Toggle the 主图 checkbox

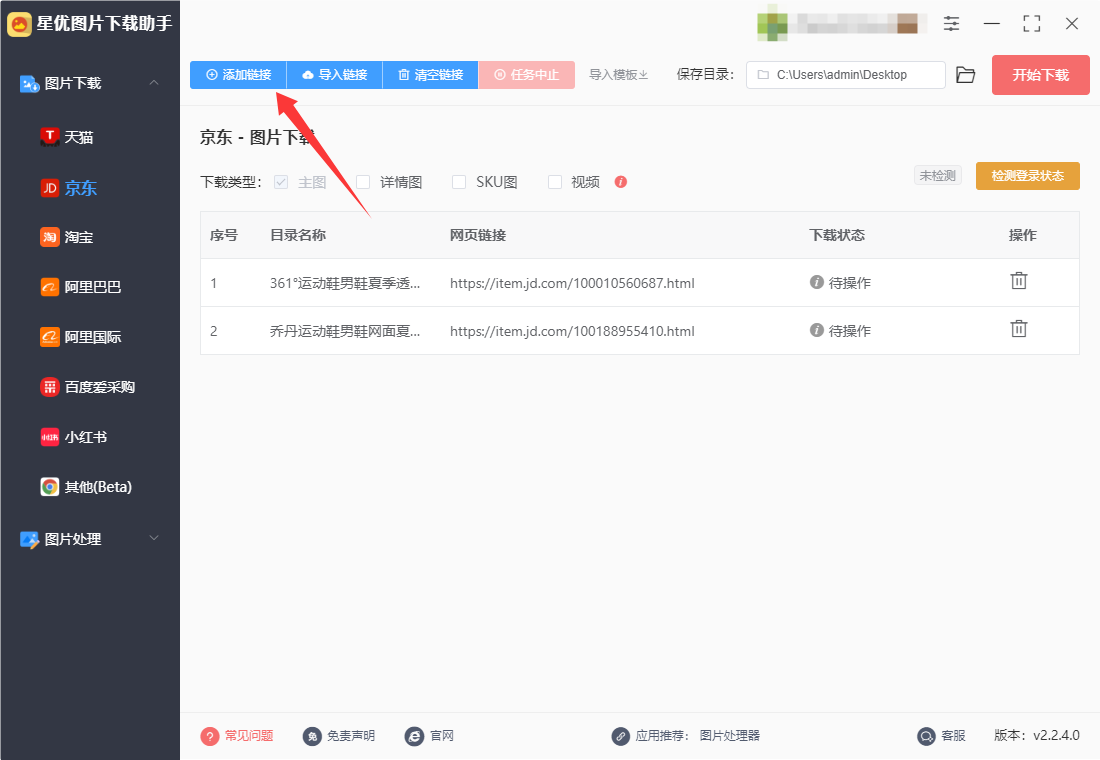coord(281,182)
